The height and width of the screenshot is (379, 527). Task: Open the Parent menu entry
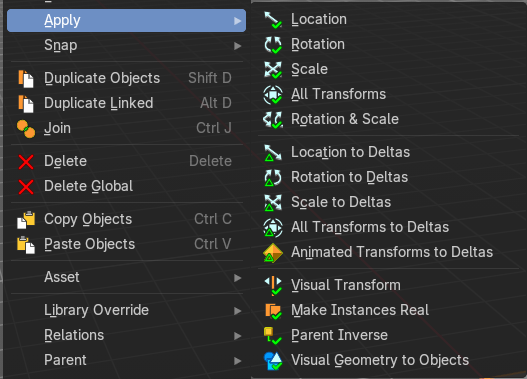(x=126, y=360)
